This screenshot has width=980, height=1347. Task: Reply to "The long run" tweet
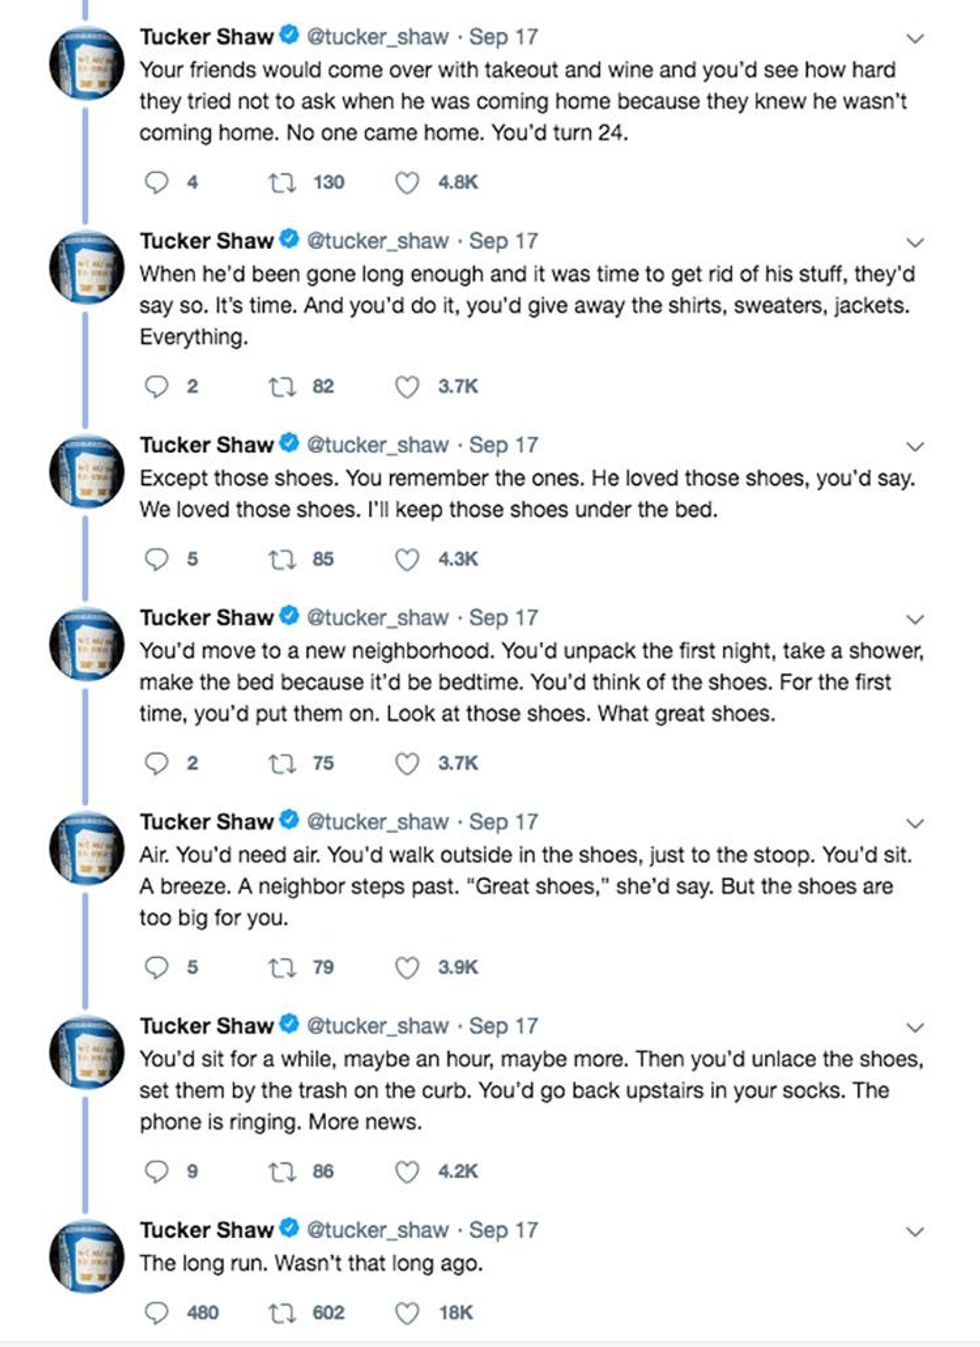coord(157,1312)
